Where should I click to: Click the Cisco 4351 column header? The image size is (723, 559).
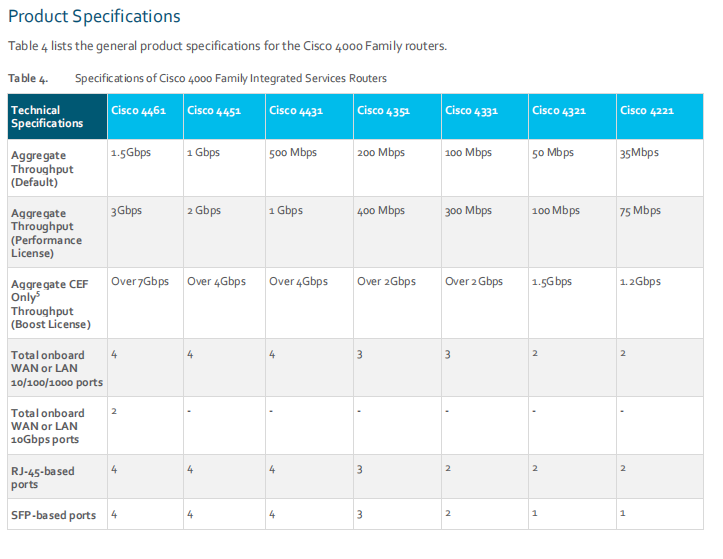tap(383, 110)
